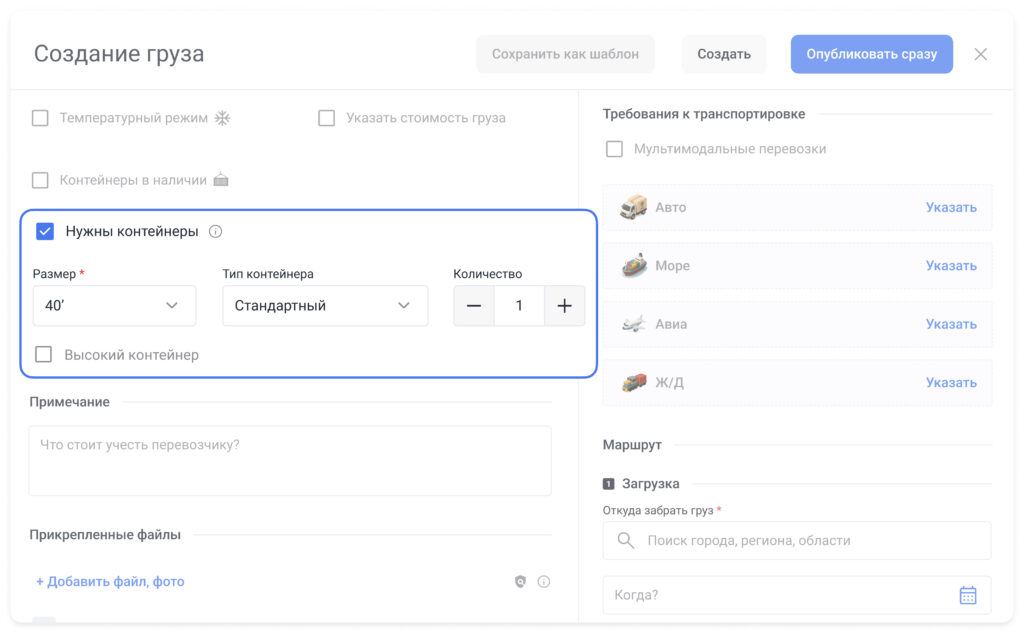The height and width of the screenshot is (633, 1024).
Task: Click the Создание груза title
Action: (119, 54)
